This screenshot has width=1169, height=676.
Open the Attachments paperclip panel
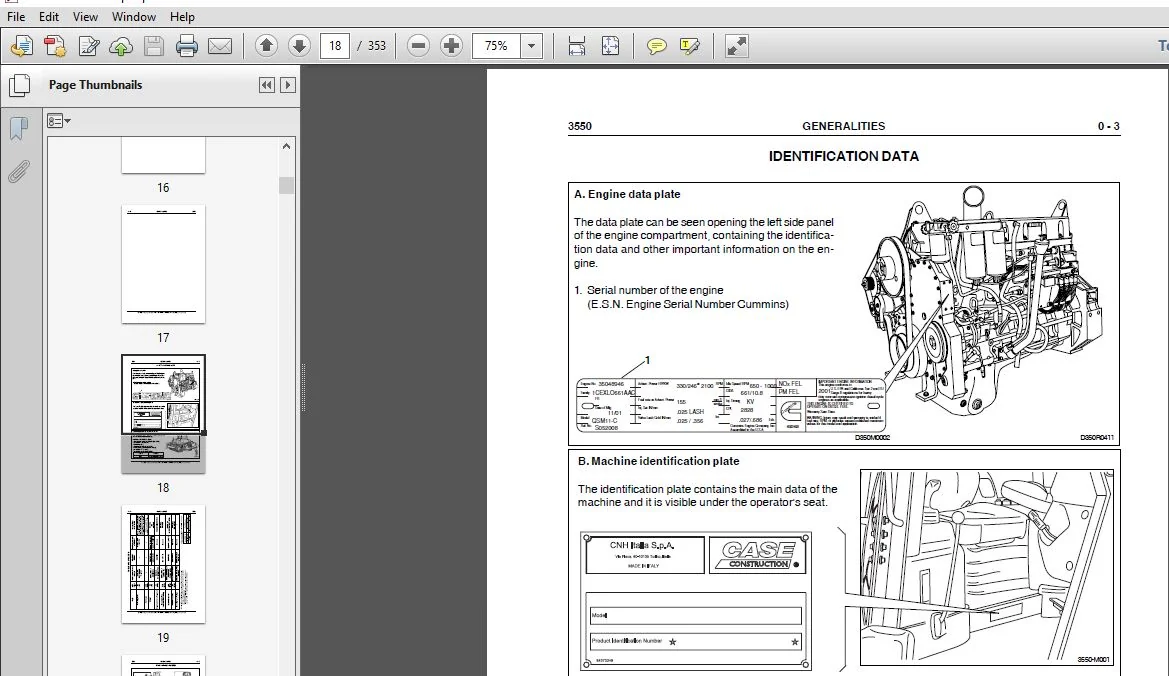click(19, 172)
